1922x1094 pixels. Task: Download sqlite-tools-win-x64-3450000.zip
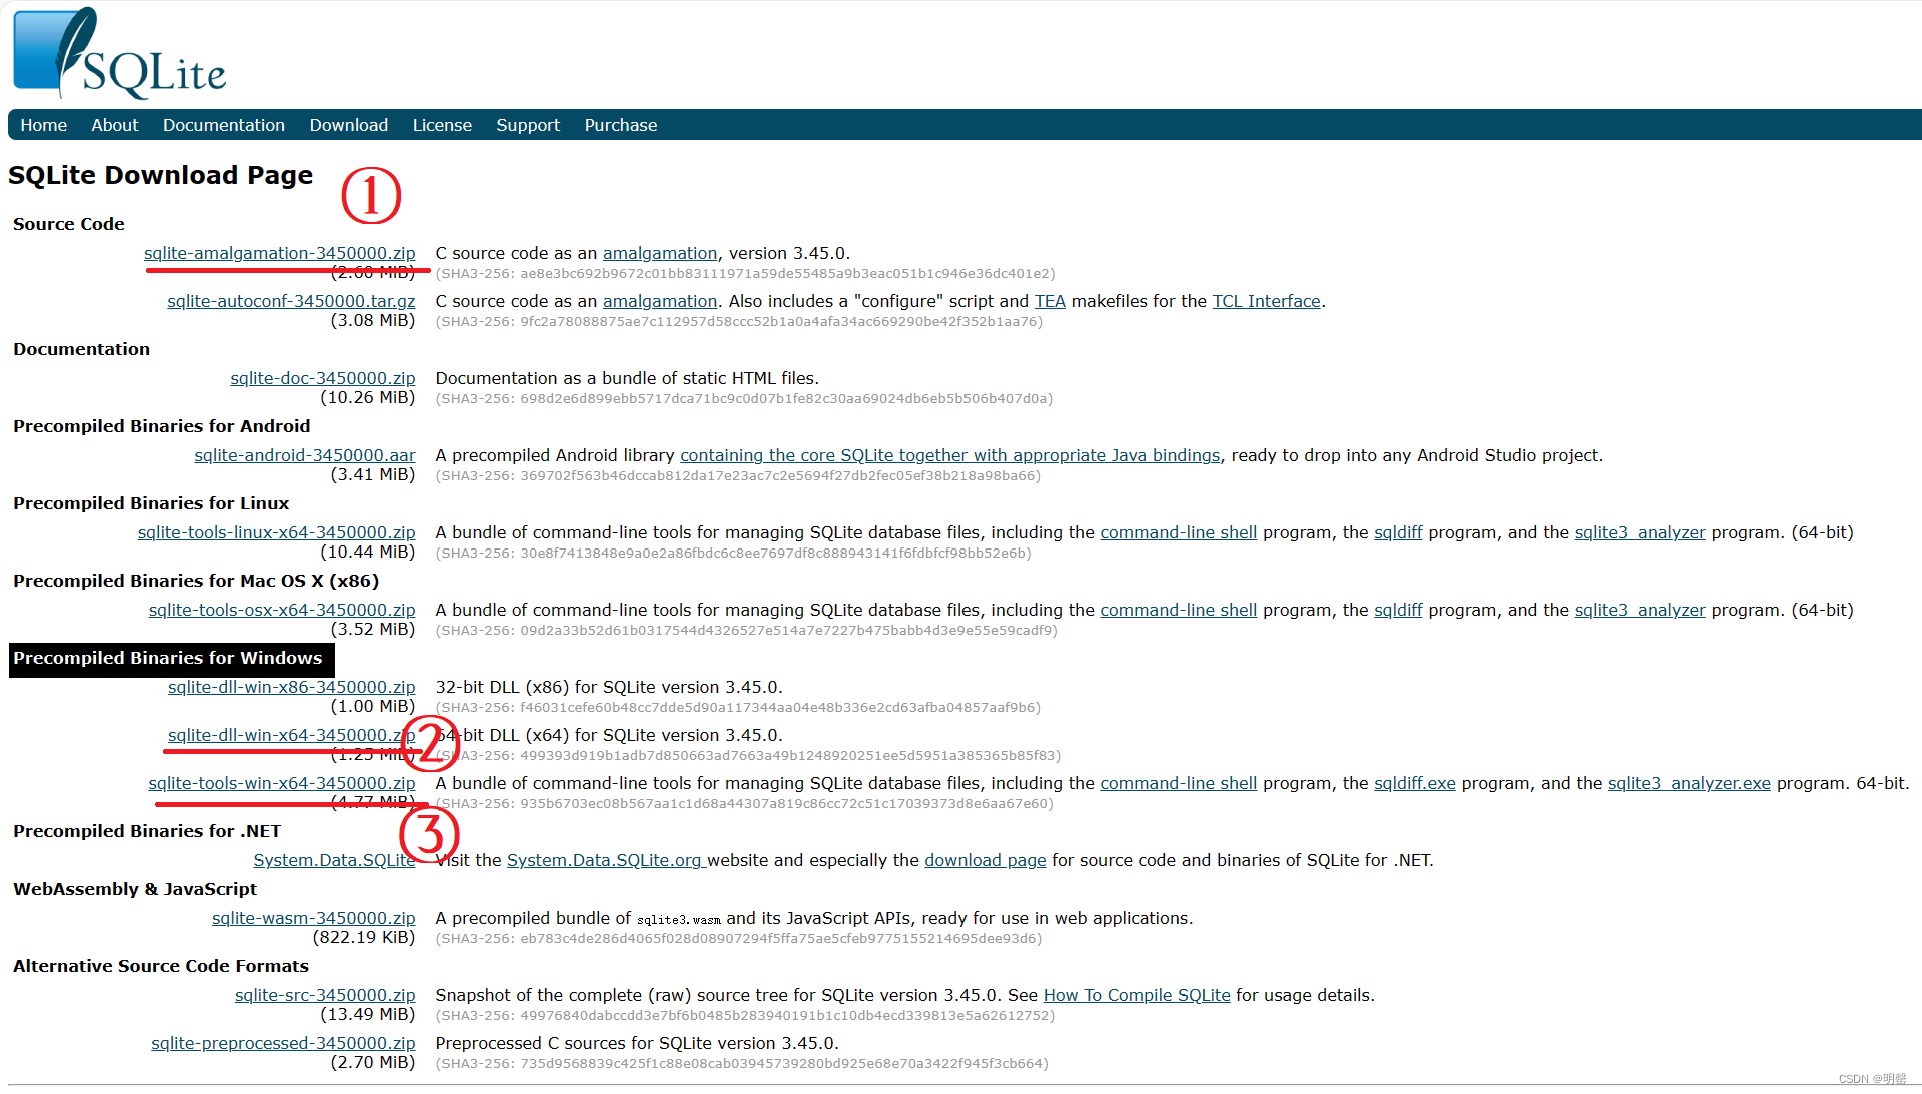coord(281,783)
